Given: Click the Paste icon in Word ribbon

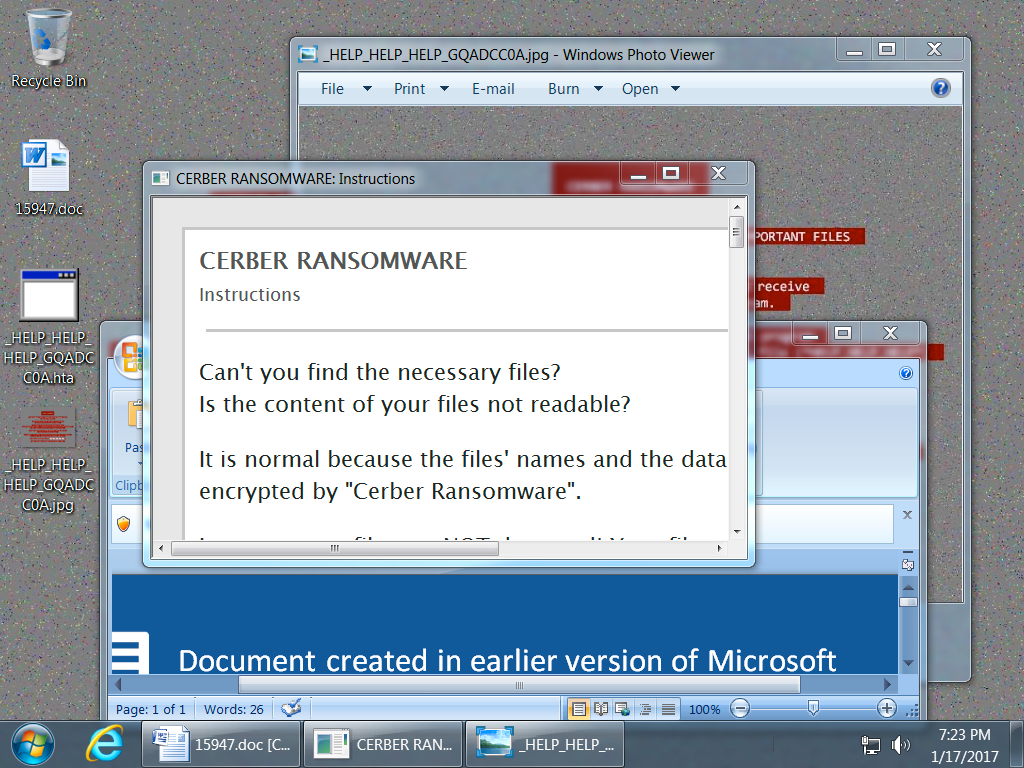Looking at the screenshot, I should (x=135, y=415).
